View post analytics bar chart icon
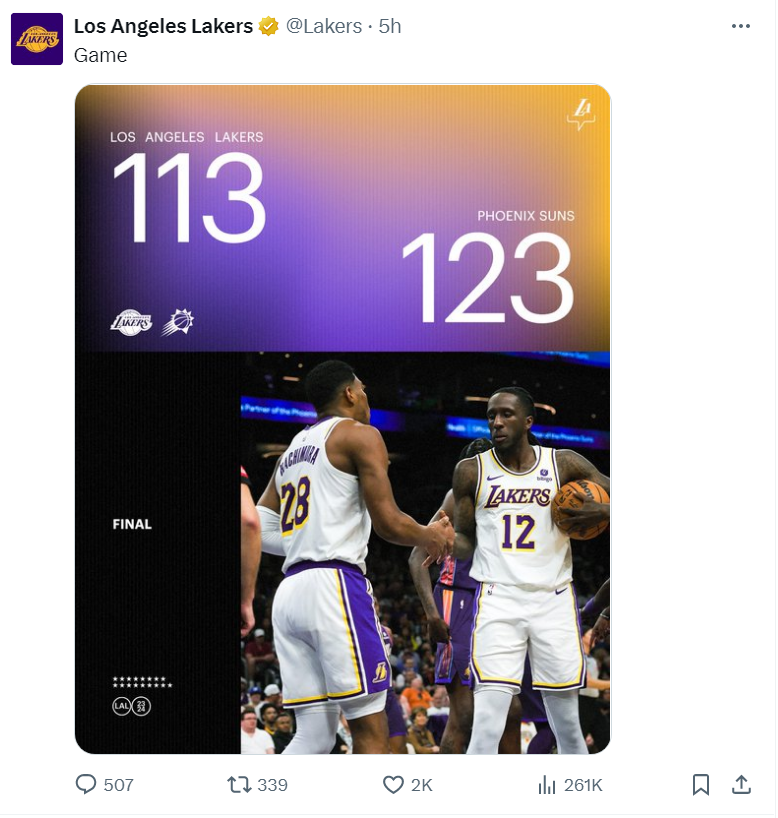The image size is (778, 818). click(546, 785)
